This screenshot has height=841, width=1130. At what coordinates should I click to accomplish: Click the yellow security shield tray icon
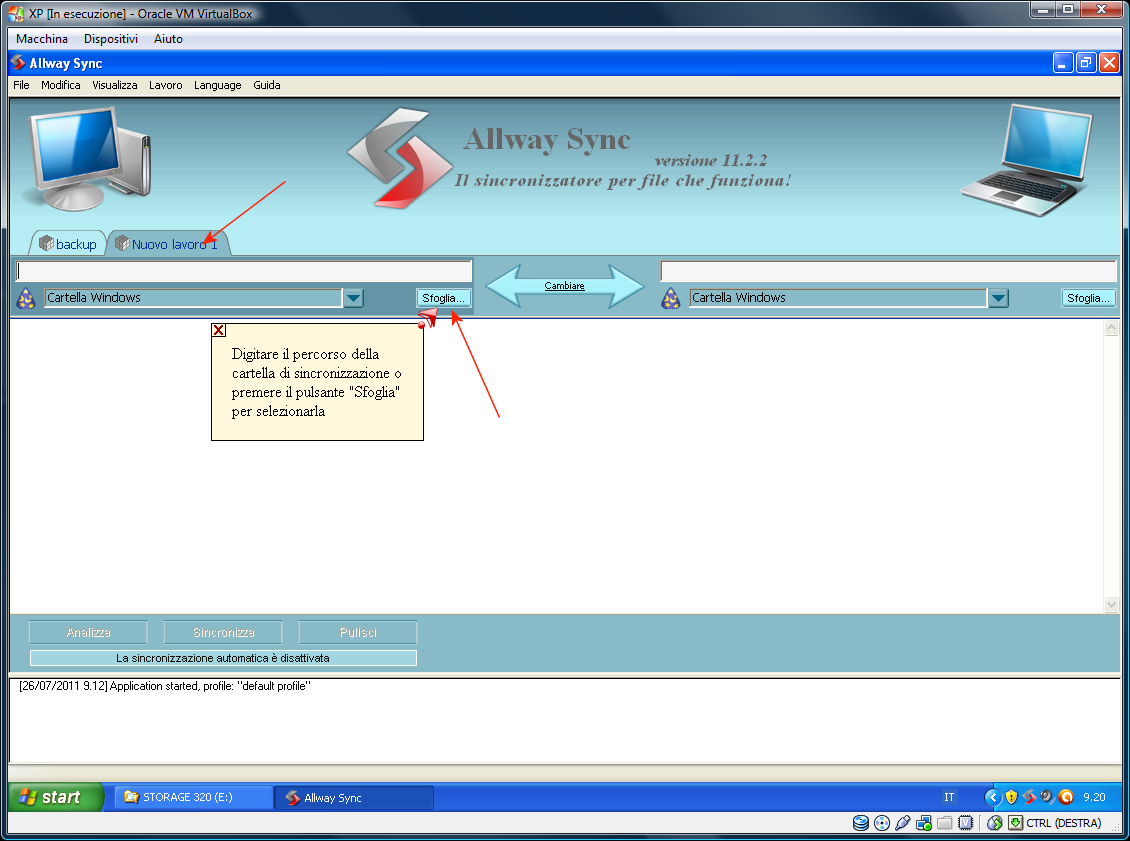(x=1011, y=797)
